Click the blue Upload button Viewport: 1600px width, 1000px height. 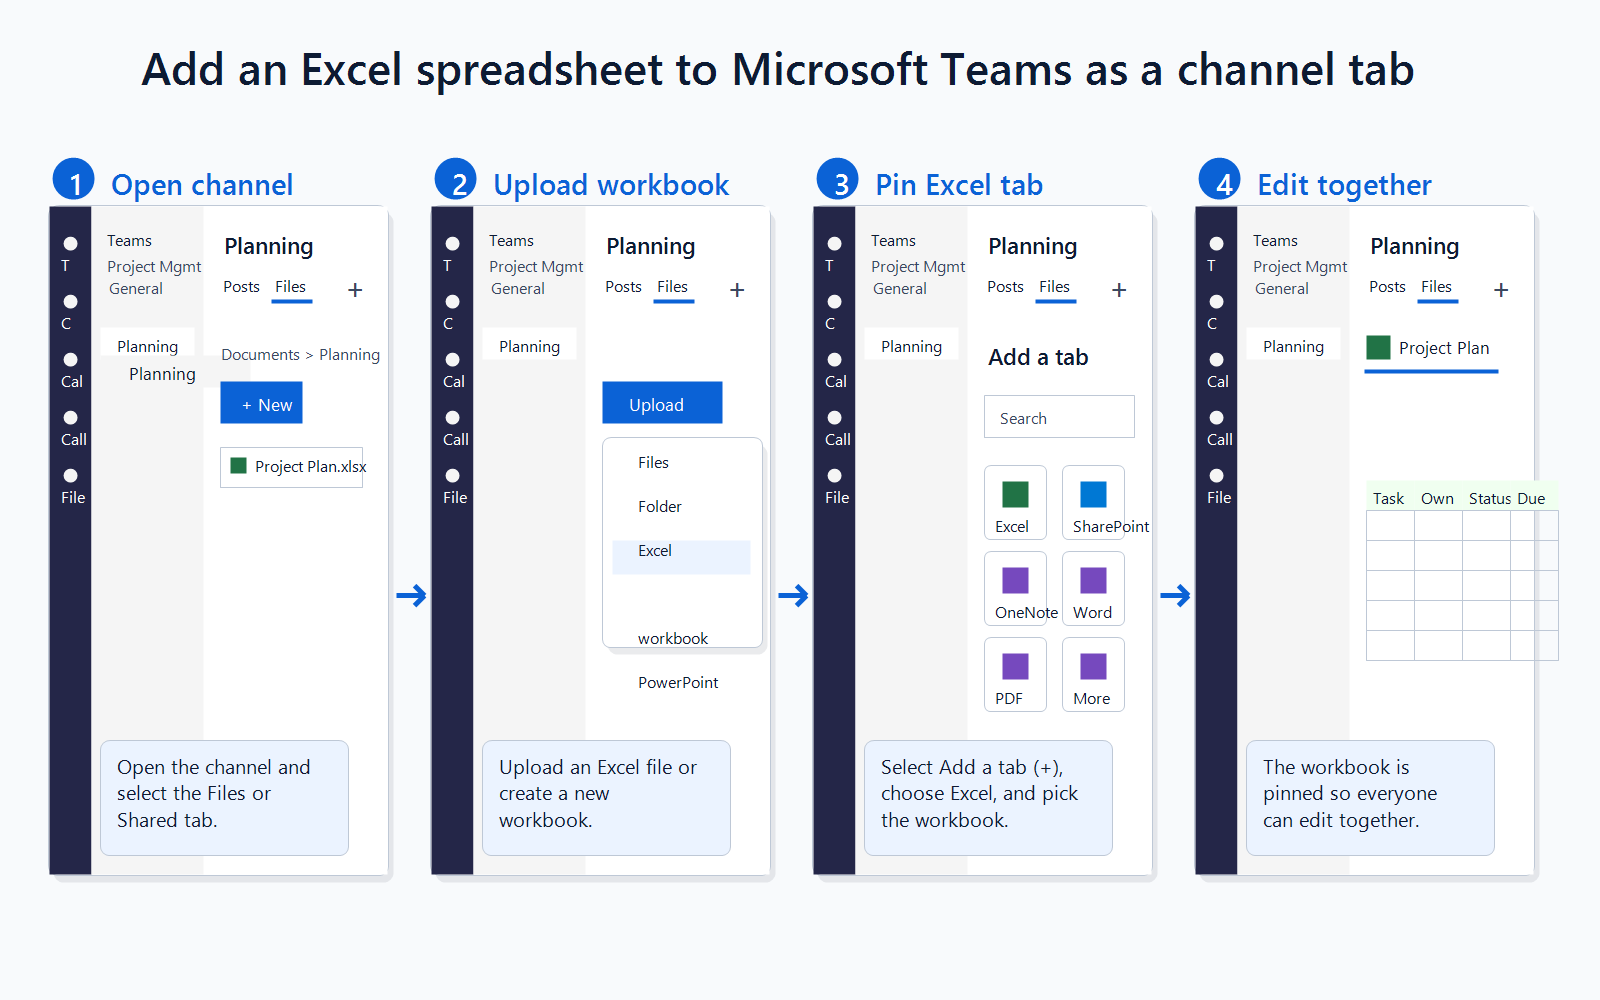pyautogui.click(x=662, y=403)
